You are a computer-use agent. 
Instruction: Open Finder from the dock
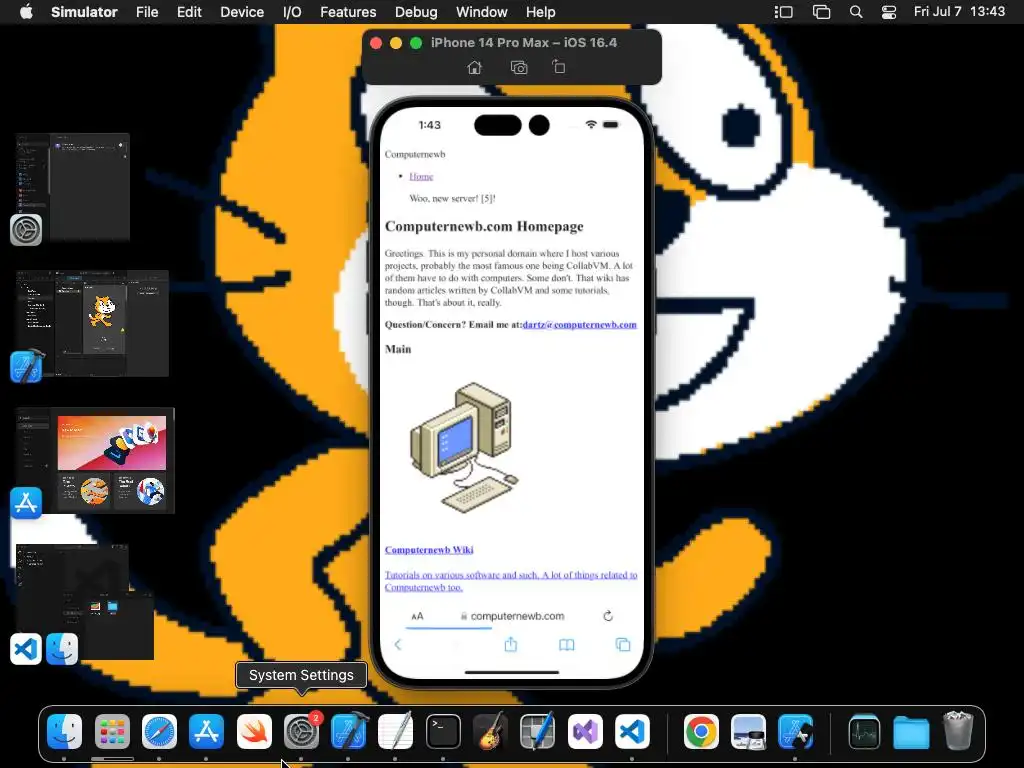point(65,731)
